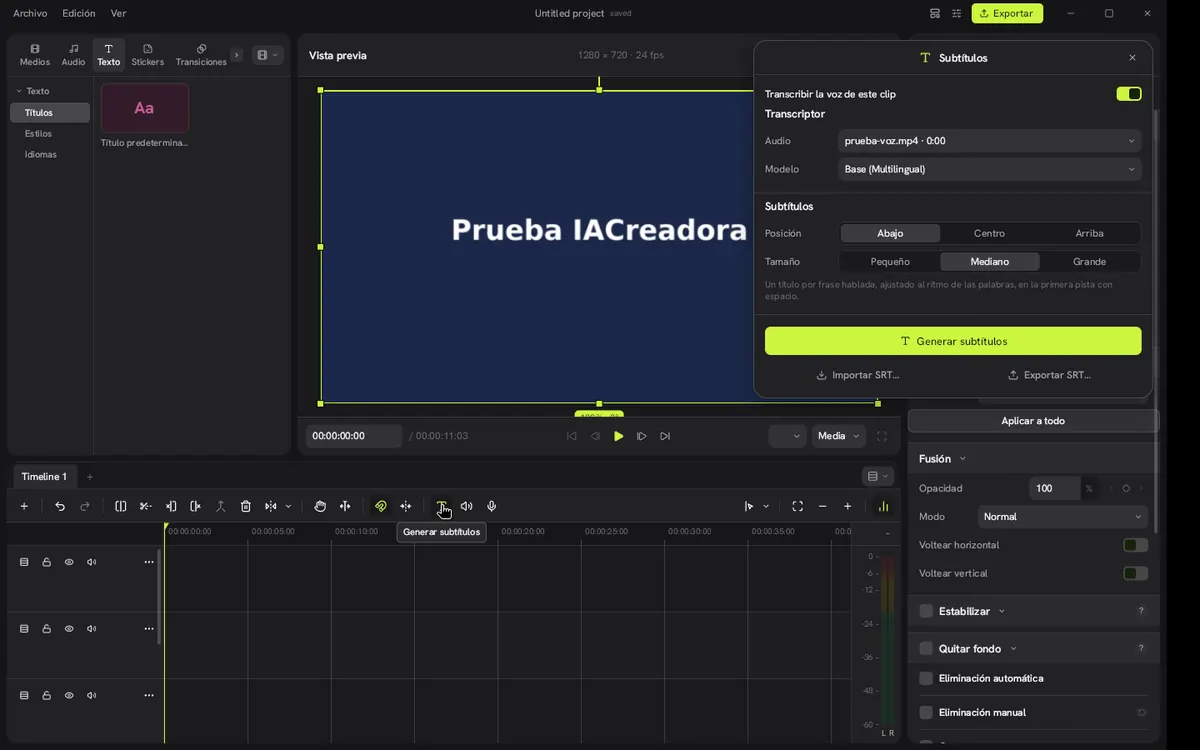Switch to the Stickers tab
The height and width of the screenshot is (750, 1200).
point(148,55)
